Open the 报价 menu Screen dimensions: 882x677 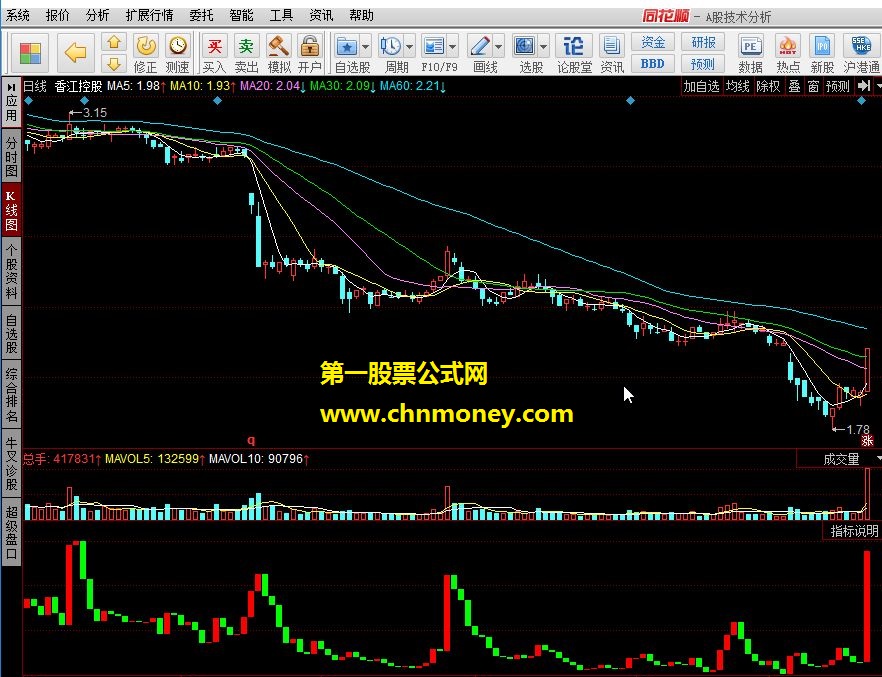pos(57,15)
